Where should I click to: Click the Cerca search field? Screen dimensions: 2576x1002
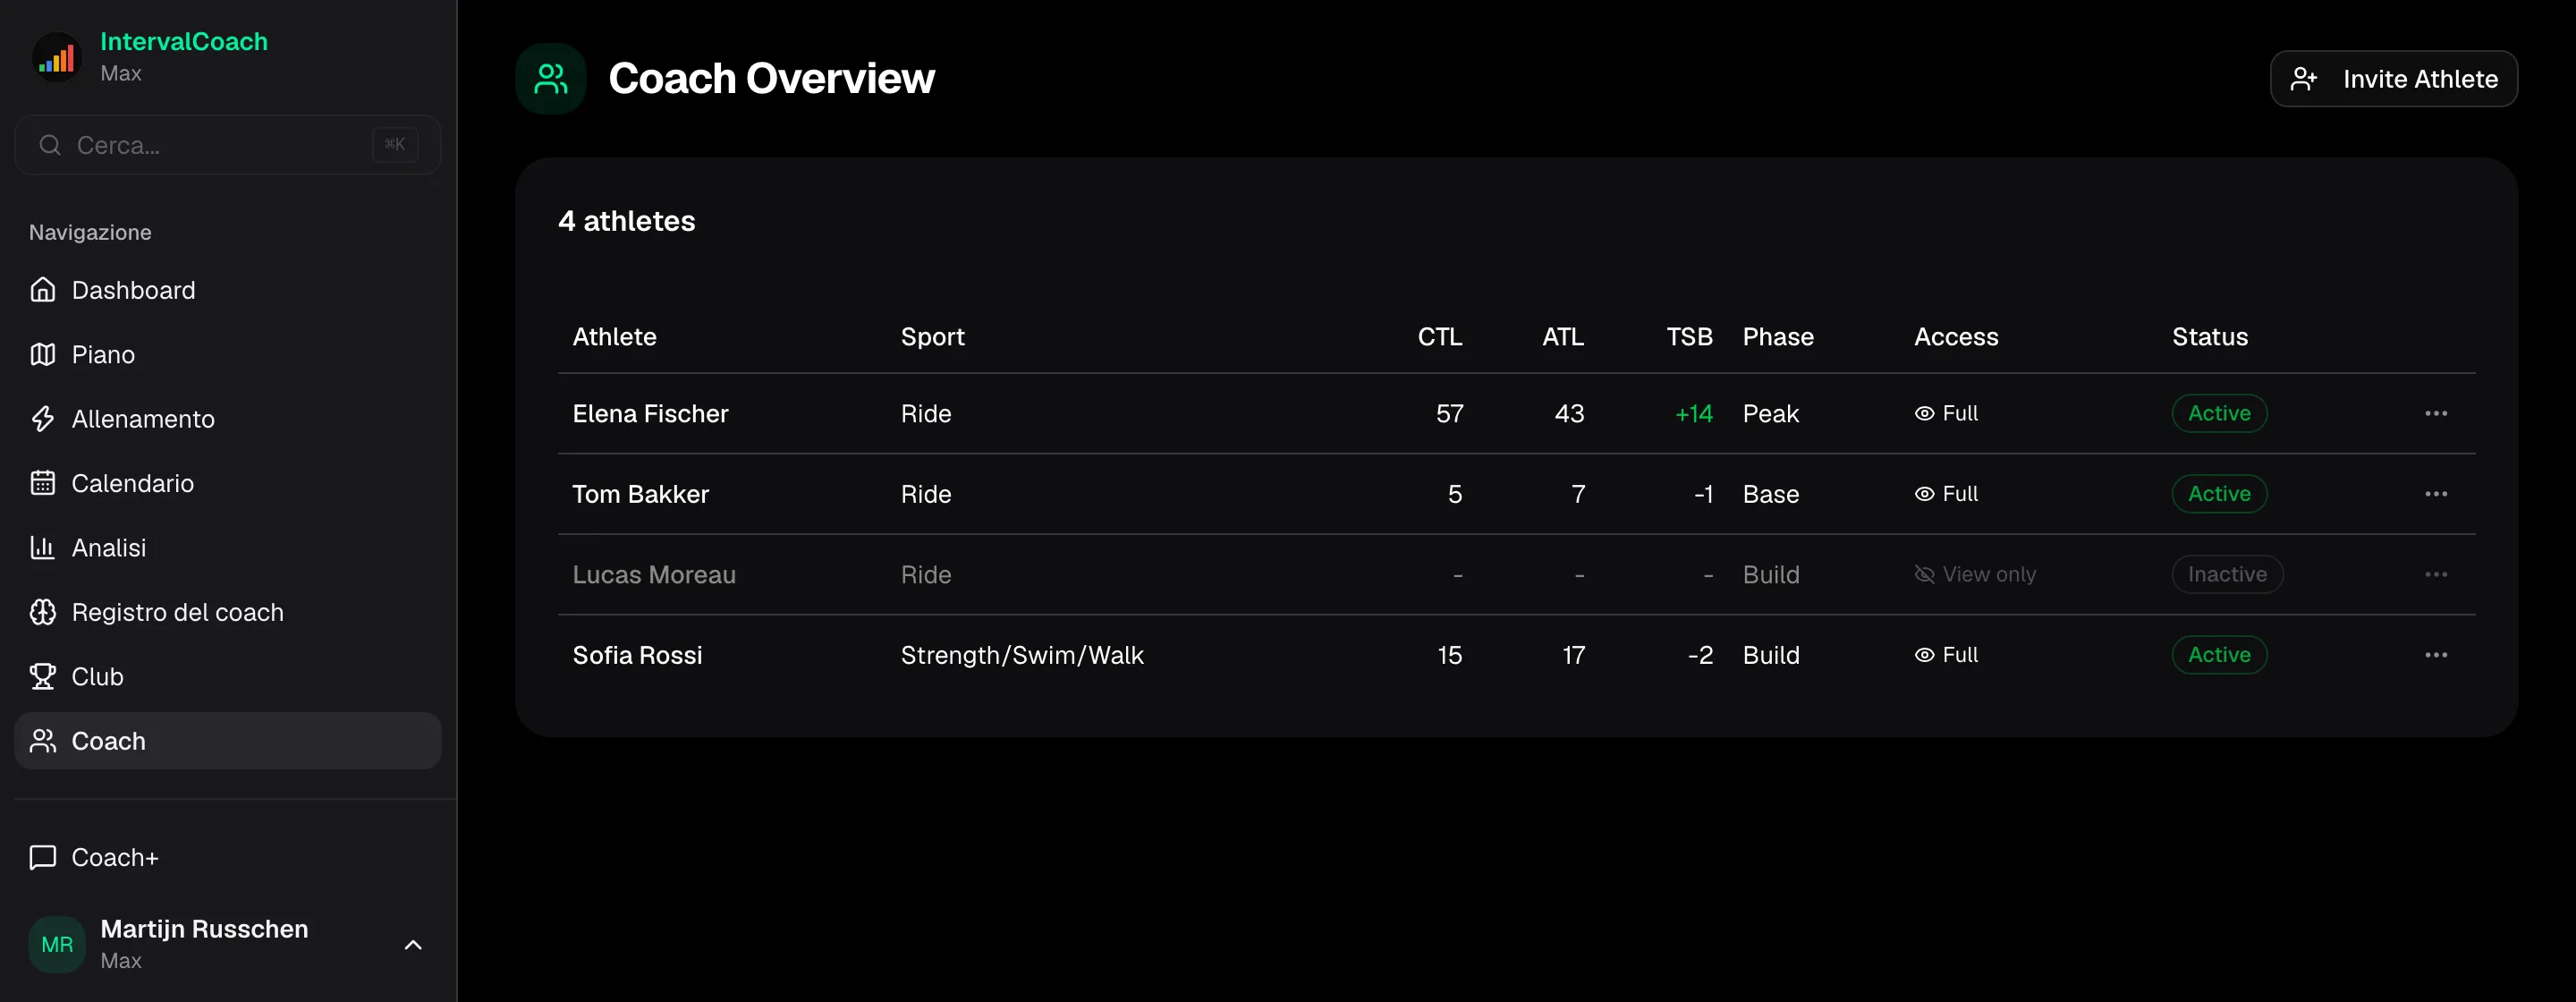click(x=228, y=145)
